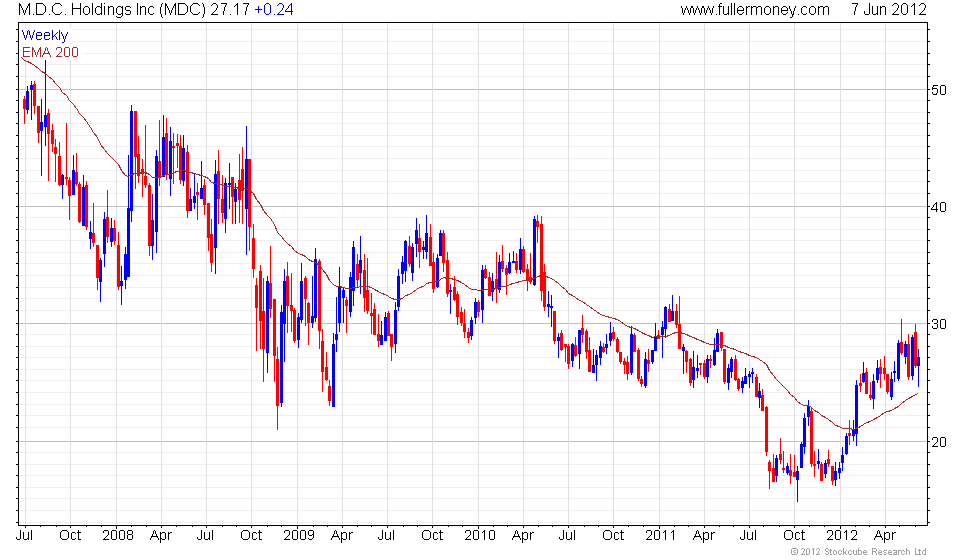Click the Apr label right after 2010

coord(523,536)
